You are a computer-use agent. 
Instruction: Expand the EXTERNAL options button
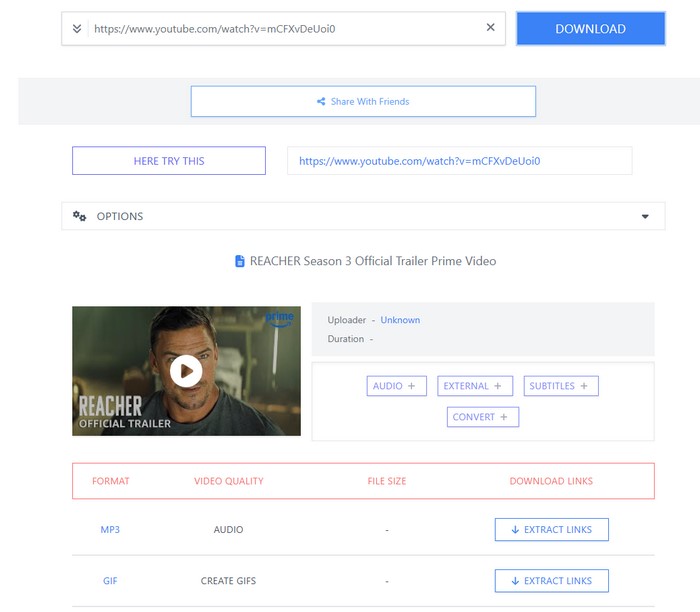[475, 386]
